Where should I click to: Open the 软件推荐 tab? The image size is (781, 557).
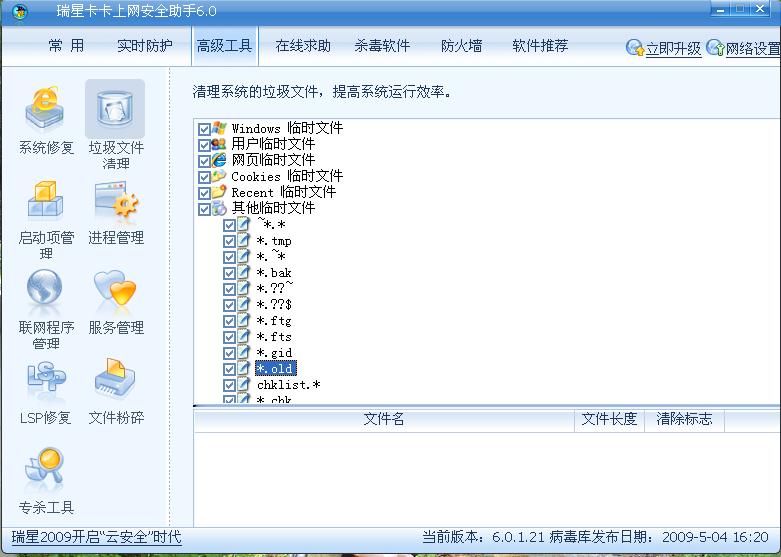(x=540, y=46)
